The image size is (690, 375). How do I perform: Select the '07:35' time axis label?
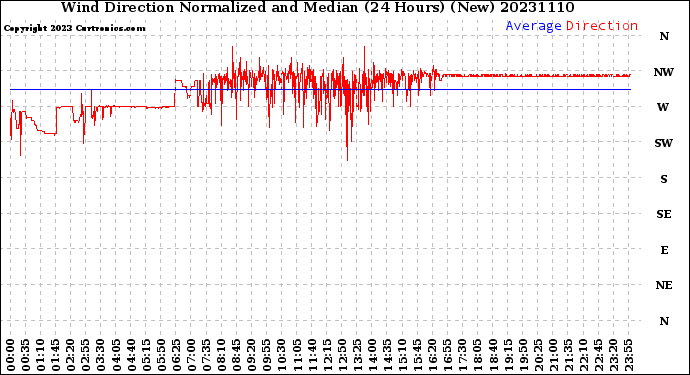pos(206,355)
